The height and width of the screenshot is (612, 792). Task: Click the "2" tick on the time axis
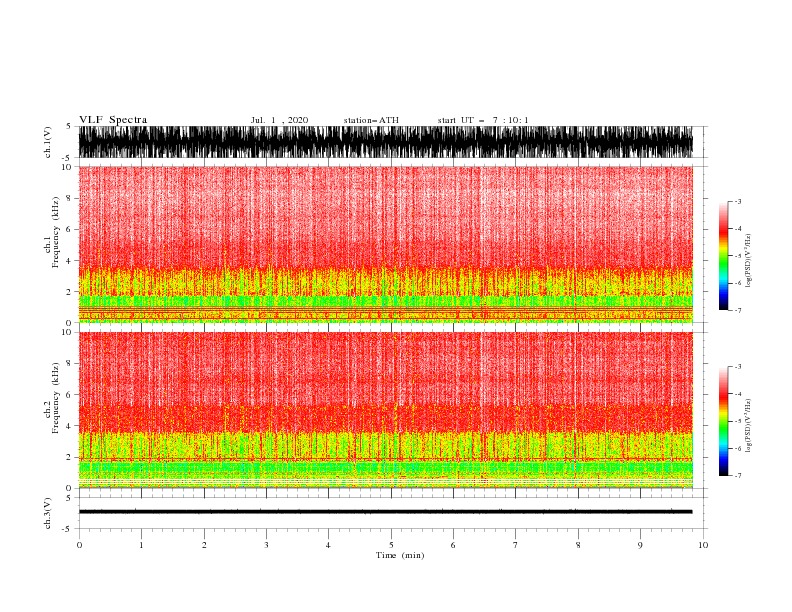[204, 545]
